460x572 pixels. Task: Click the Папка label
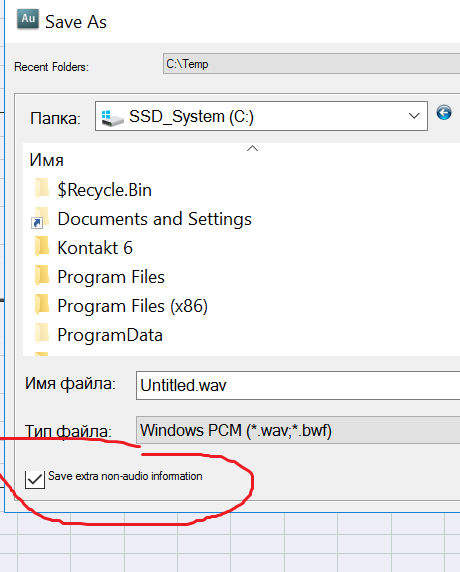55,119
